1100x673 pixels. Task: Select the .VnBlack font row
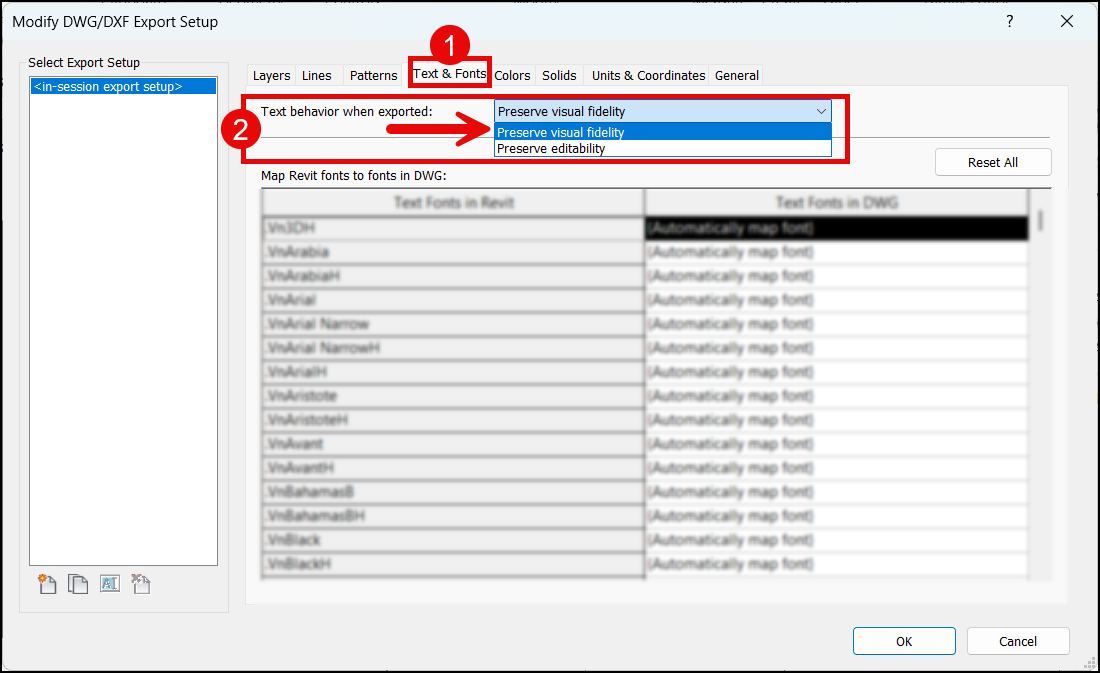pyautogui.click(x=453, y=540)
